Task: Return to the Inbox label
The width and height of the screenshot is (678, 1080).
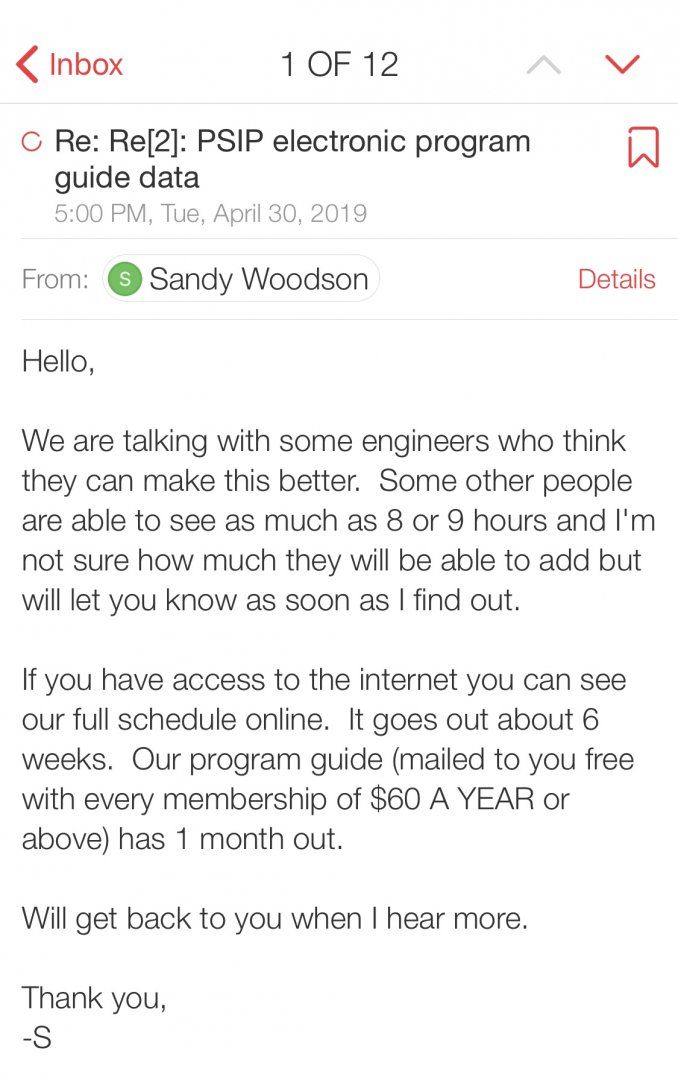Action: coord(85,65)
